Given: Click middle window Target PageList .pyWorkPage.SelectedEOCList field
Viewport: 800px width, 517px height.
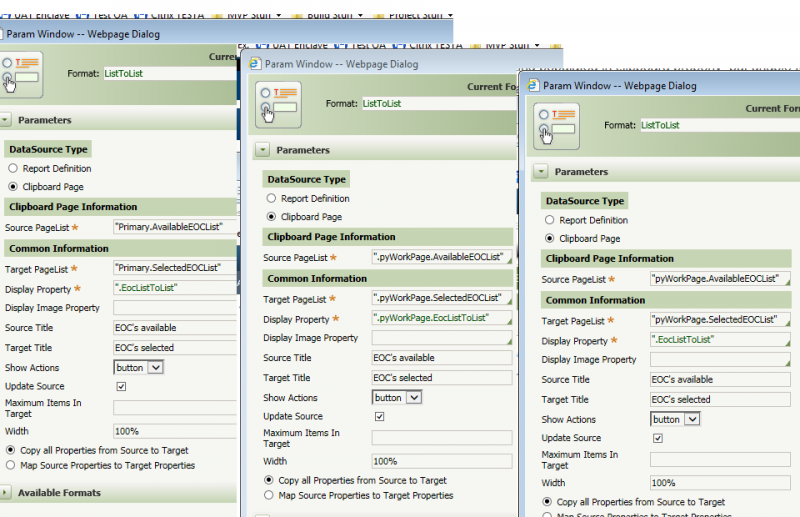Looking at the screenshot, I should [x=442, y=298].
